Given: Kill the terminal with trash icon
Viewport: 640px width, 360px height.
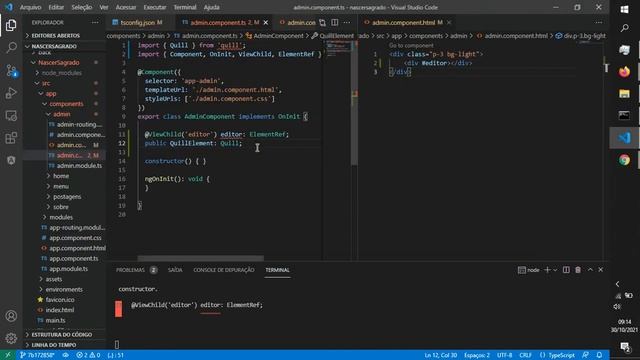Looking at the screenshot, I should (x=578, y=270).
